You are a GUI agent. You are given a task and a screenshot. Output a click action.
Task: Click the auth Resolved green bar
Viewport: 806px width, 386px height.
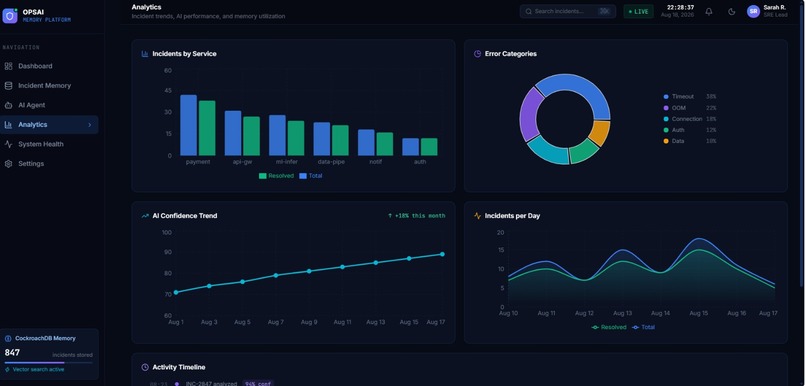point(429,147)
